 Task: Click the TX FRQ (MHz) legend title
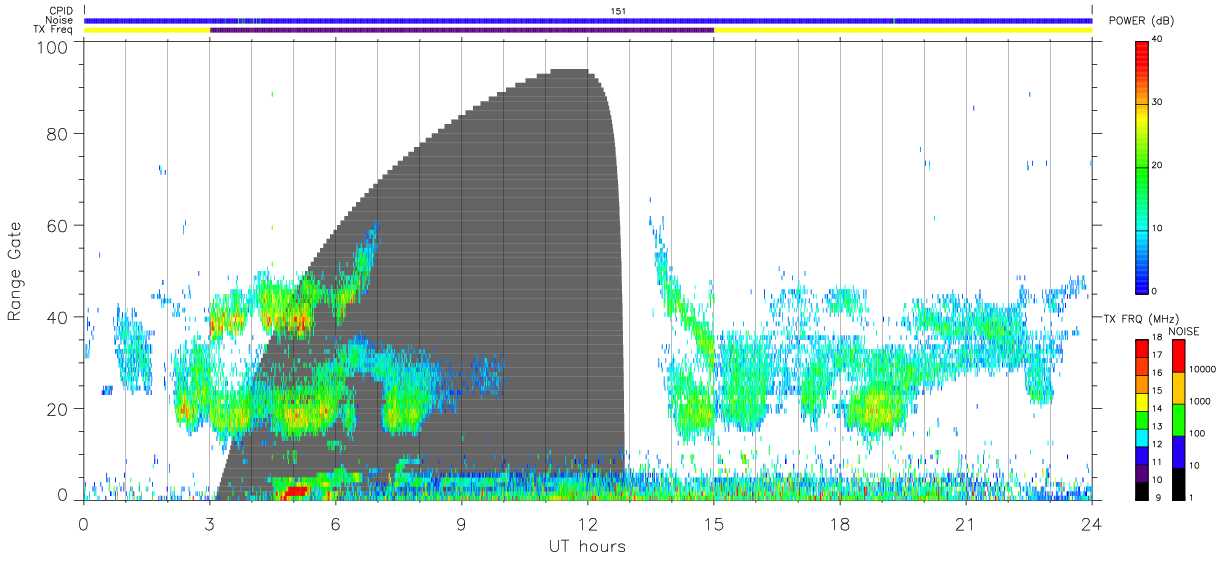click(x=1141, y=318)
